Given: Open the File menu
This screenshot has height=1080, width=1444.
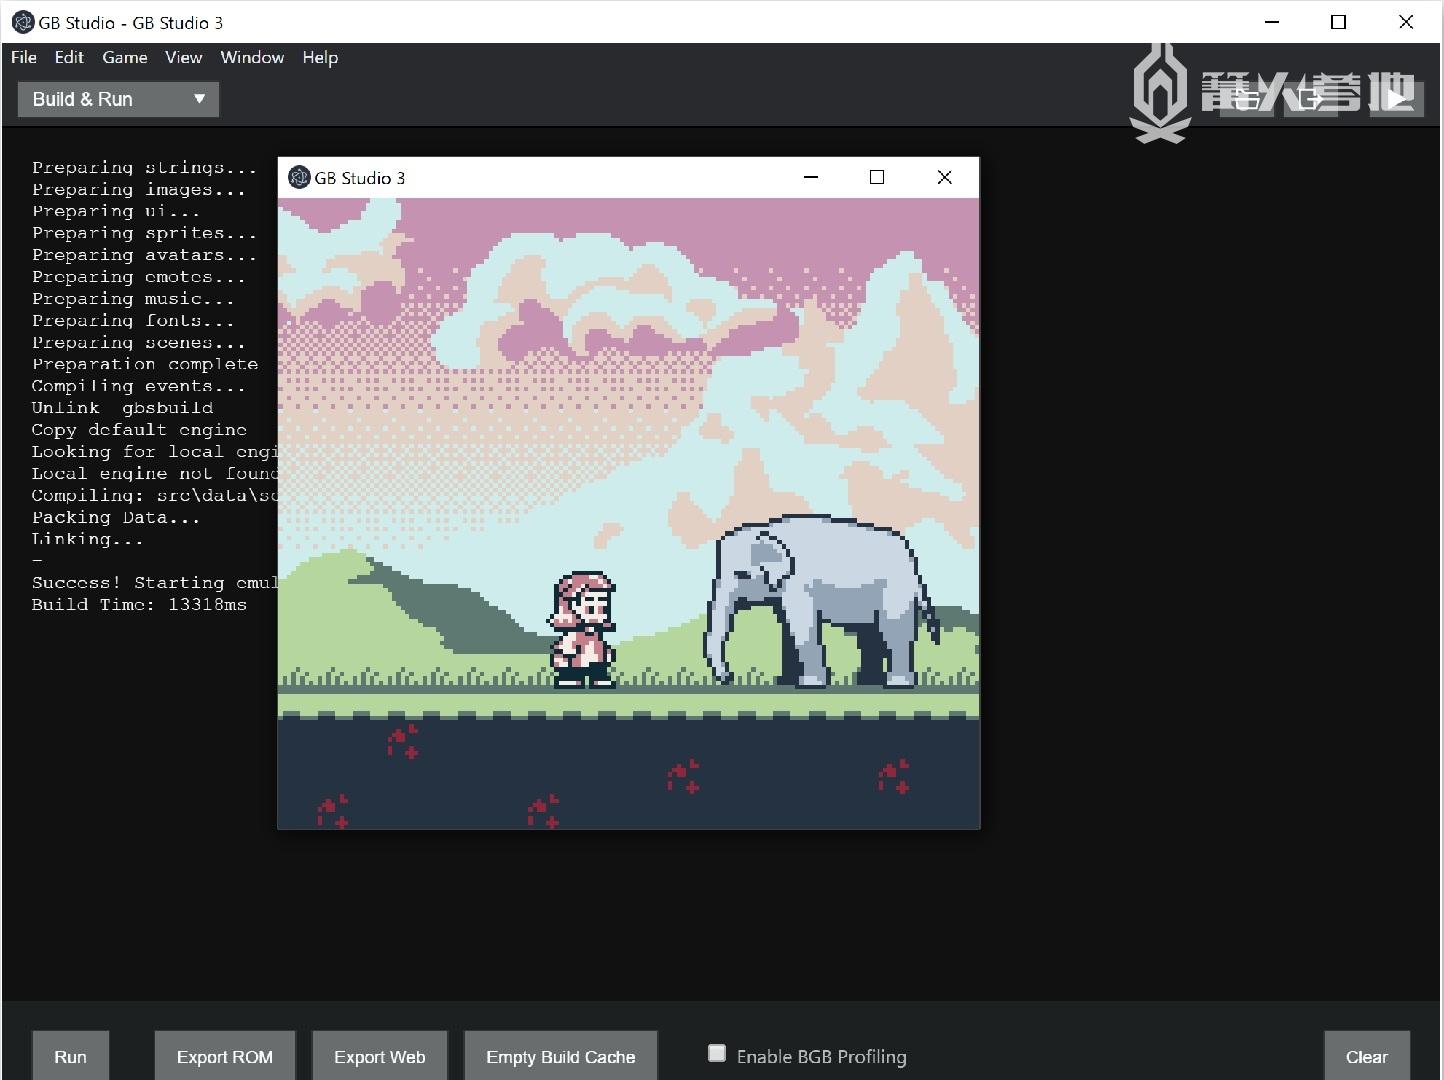Looking at the screenshot, I should tap(24, 57).
